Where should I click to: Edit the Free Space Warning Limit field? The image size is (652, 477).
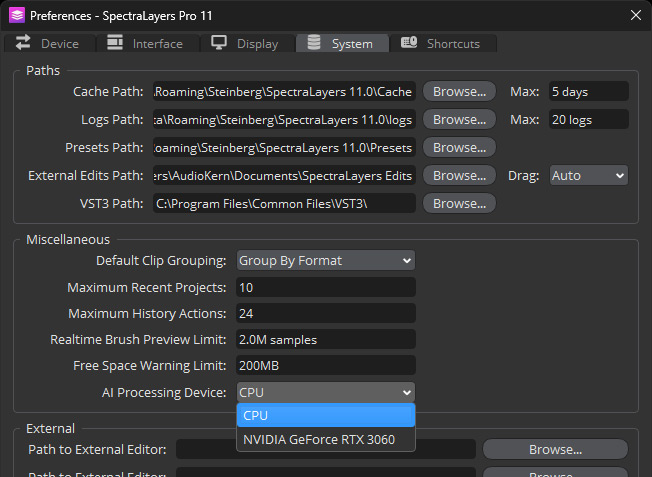[325, 366]
